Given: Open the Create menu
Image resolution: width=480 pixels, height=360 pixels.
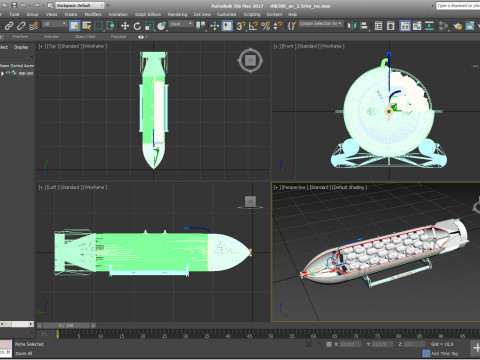Looking at the screenshot, I should 71,14.
